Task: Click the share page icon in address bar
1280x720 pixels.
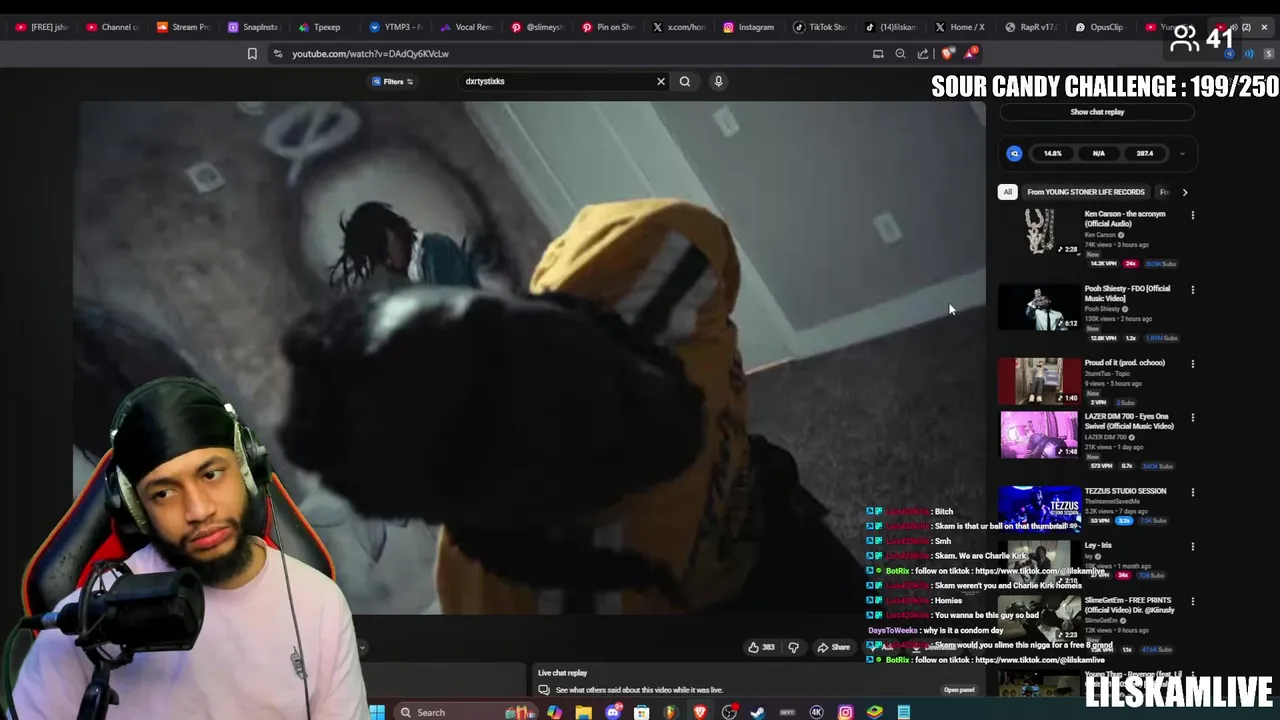Action: (x=922, y=54)
